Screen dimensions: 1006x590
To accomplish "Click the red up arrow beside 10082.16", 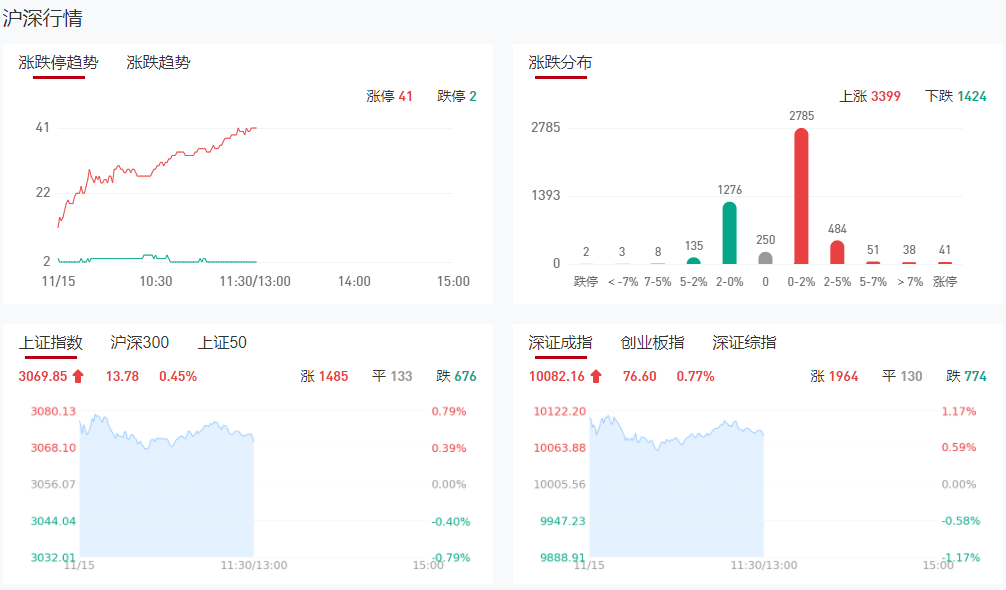I will [596, 377].
